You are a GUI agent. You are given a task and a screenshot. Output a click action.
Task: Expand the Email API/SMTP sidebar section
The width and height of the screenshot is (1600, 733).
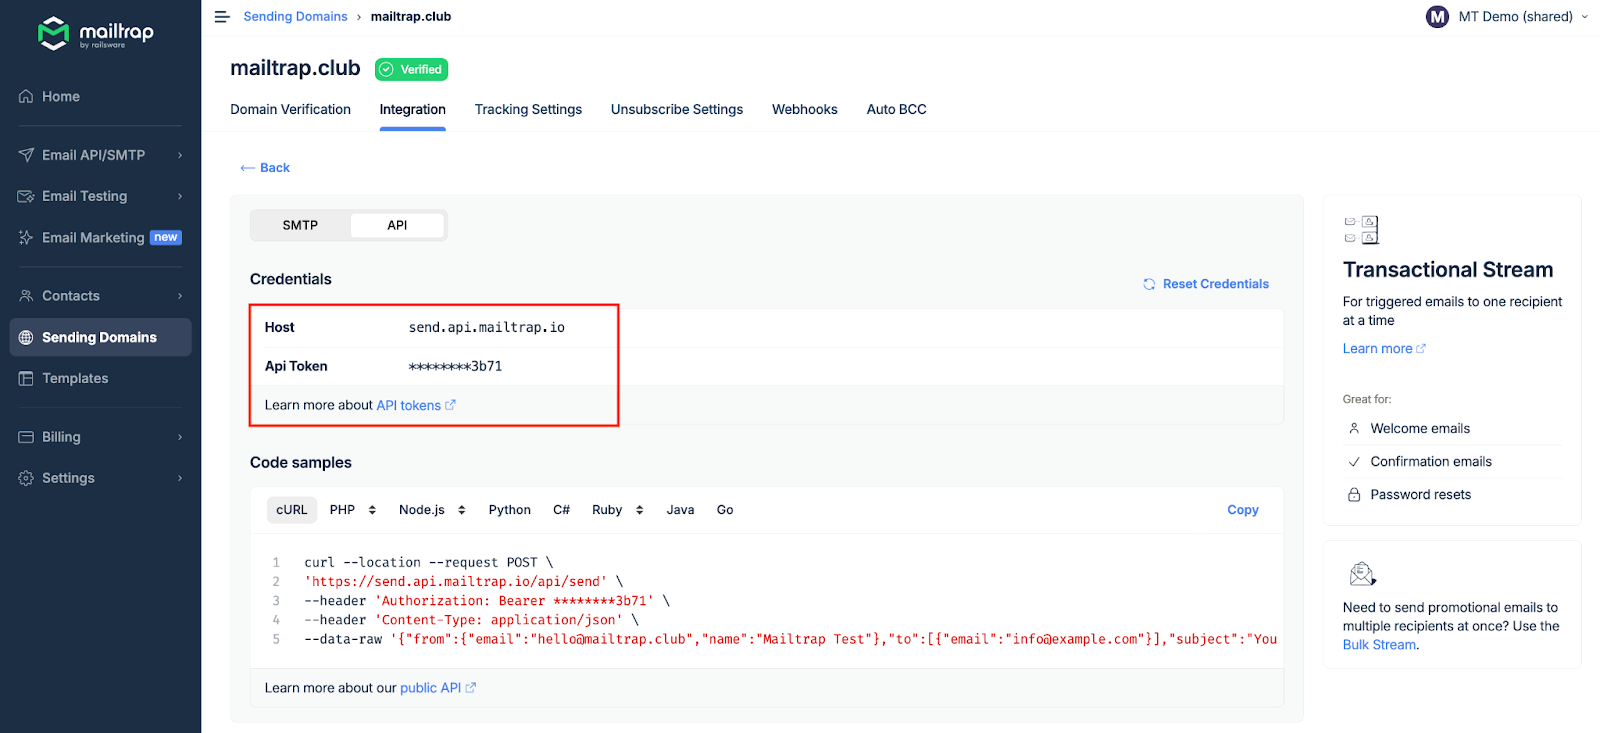(x=100, y=155)
